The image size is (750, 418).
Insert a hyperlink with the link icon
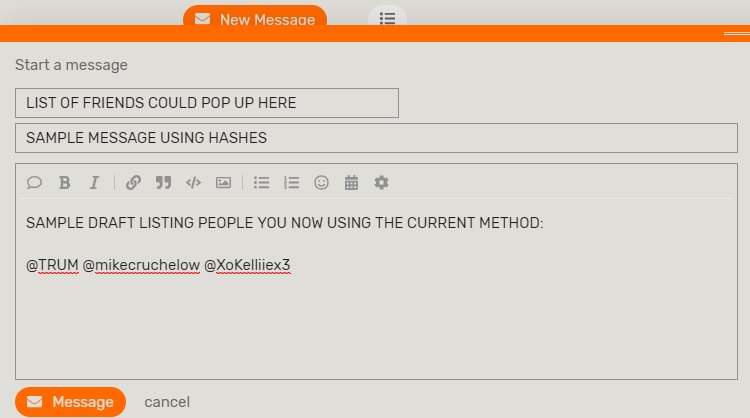coord(133,183)
